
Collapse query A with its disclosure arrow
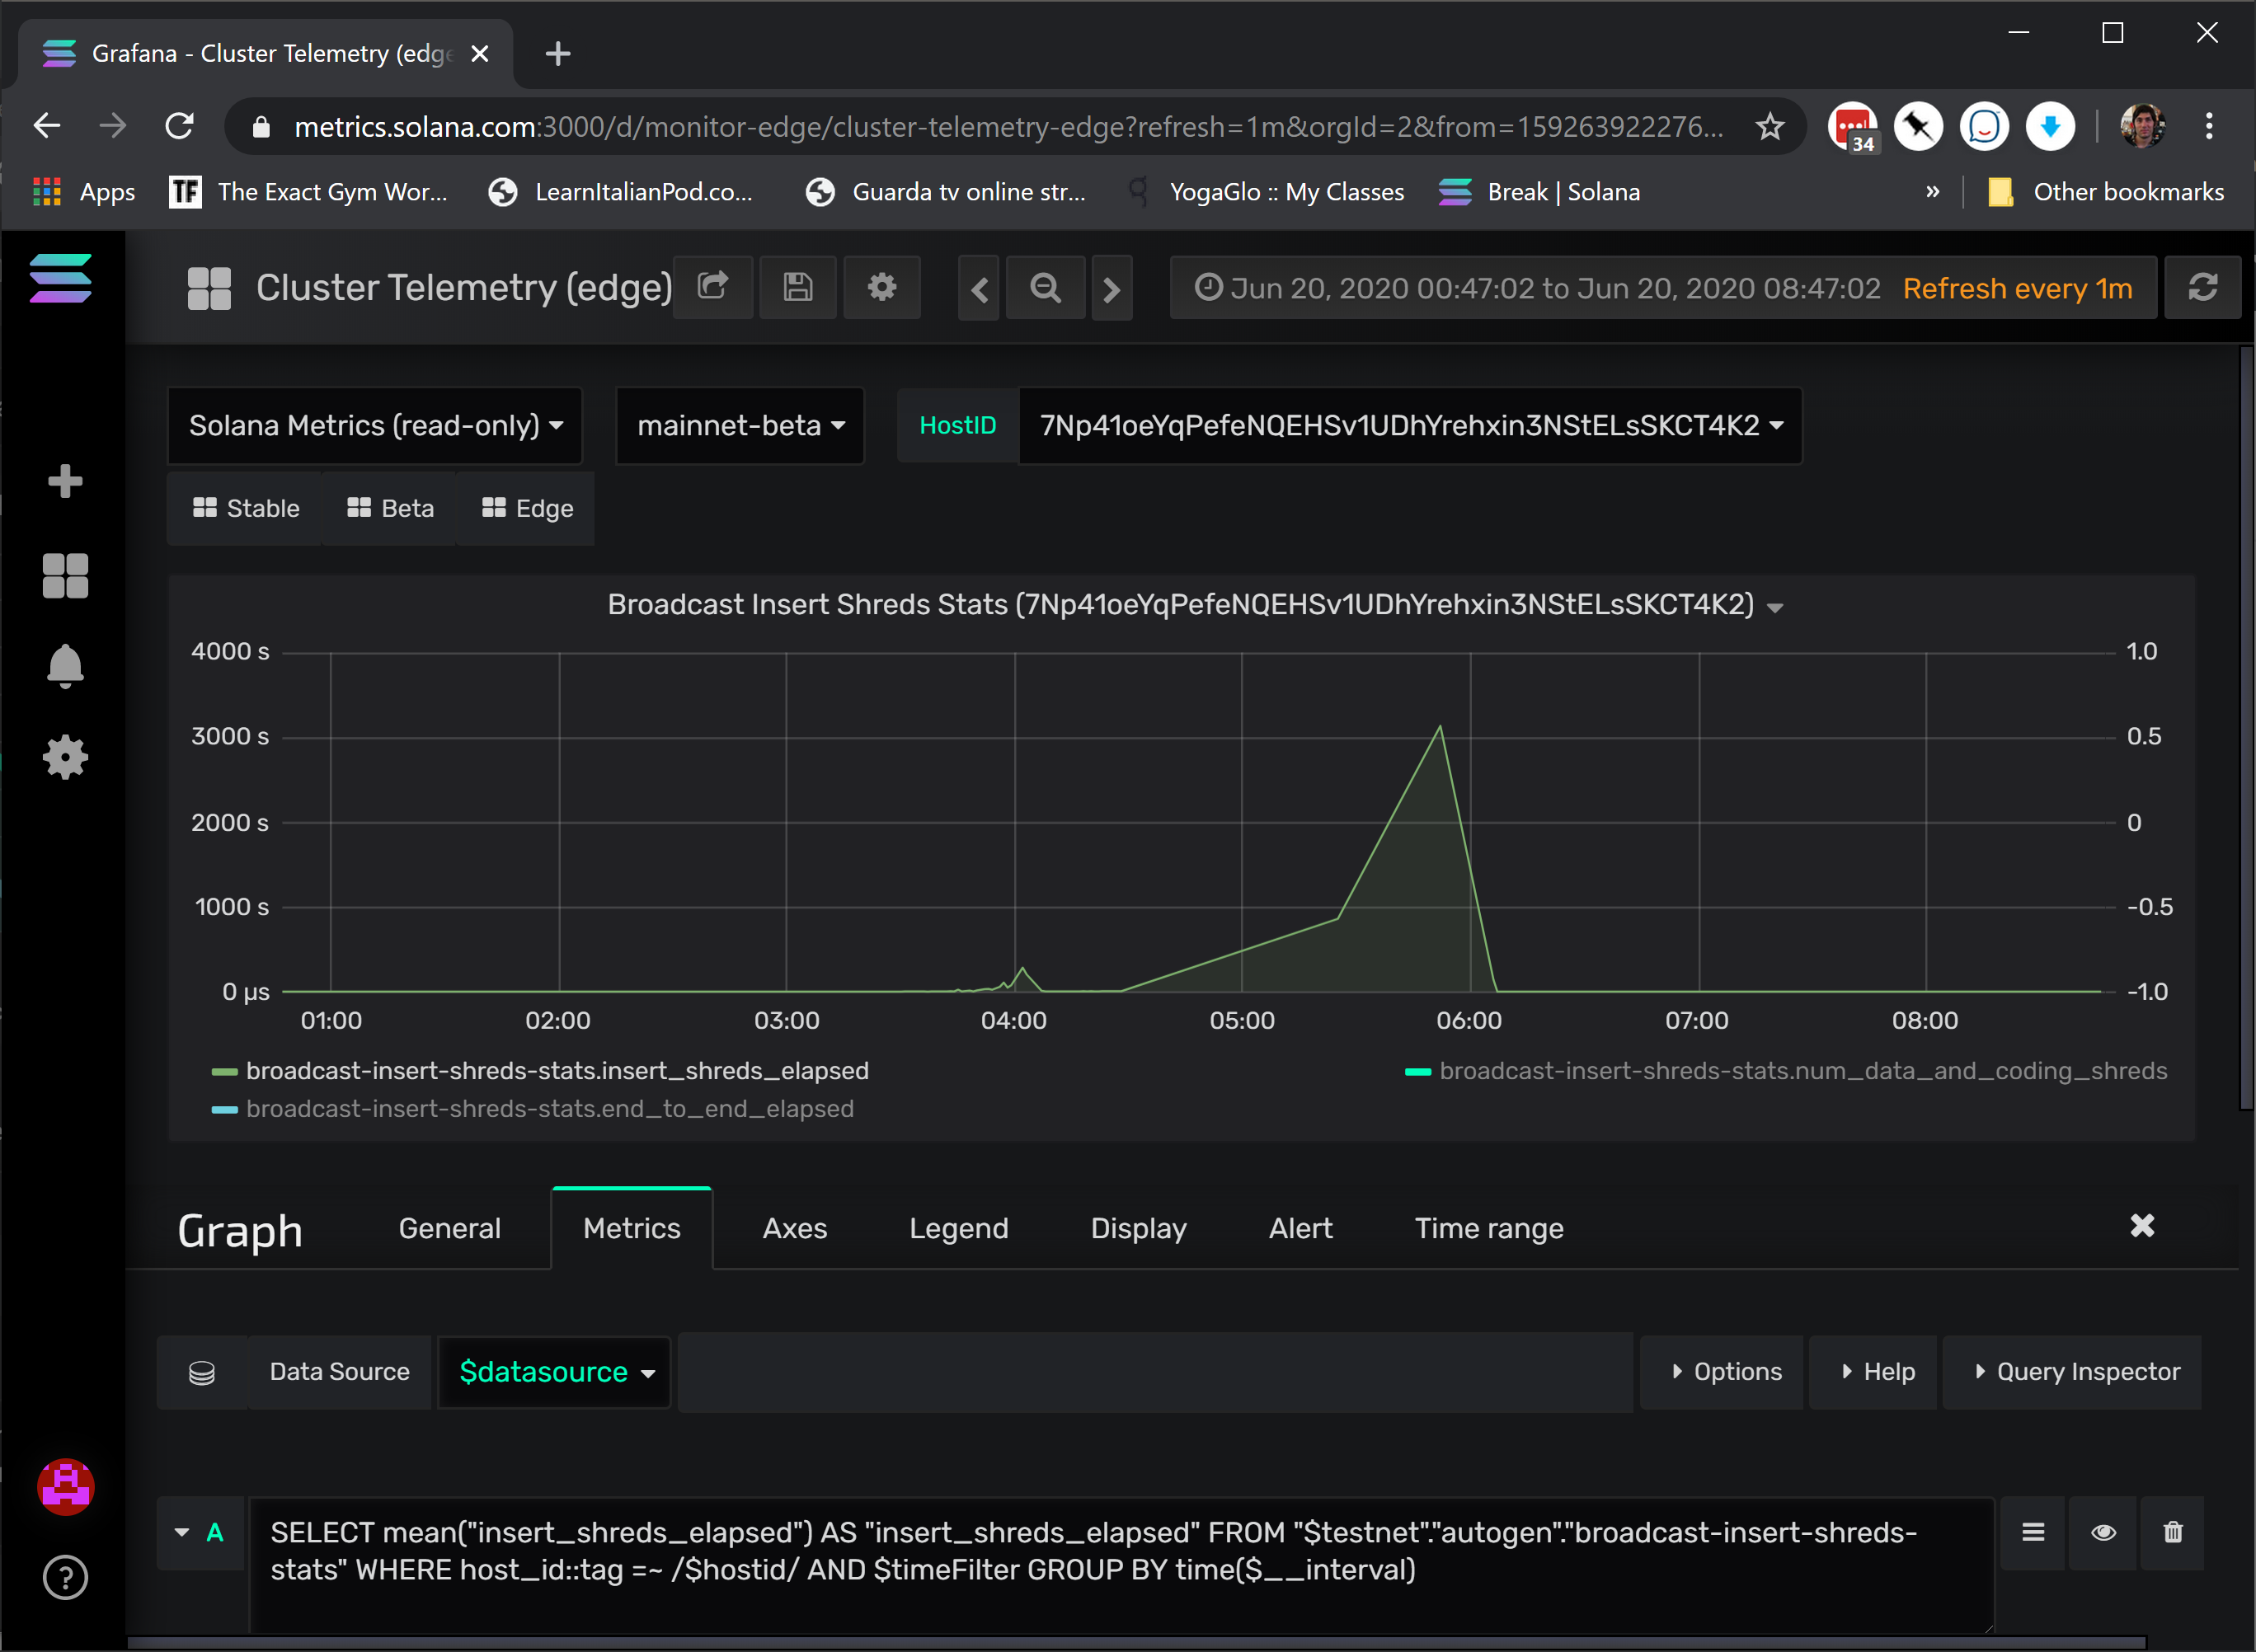(183, 1532)
